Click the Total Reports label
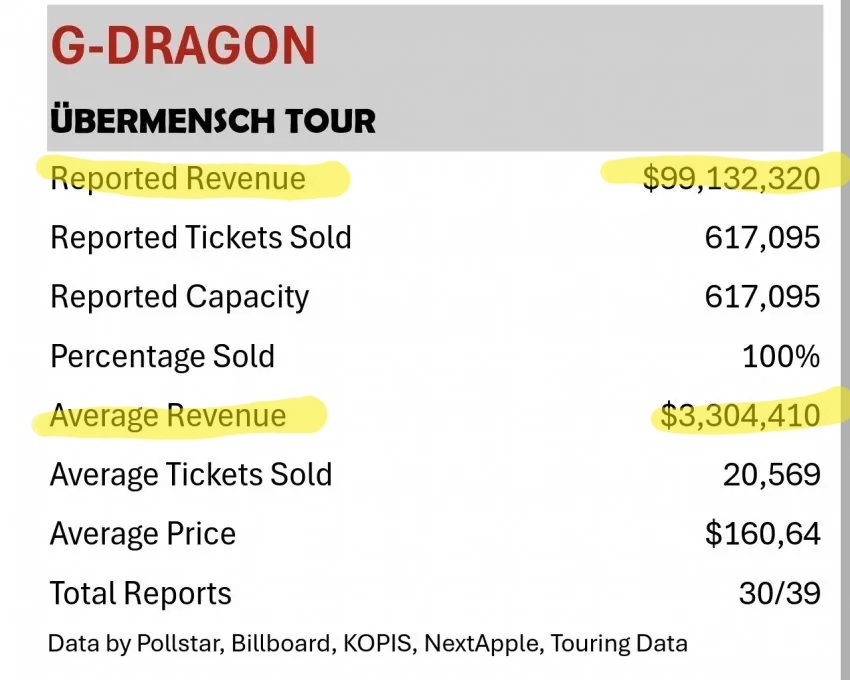Image resolution: width=850 pixels, height=680 pixels. pos(141,593)
